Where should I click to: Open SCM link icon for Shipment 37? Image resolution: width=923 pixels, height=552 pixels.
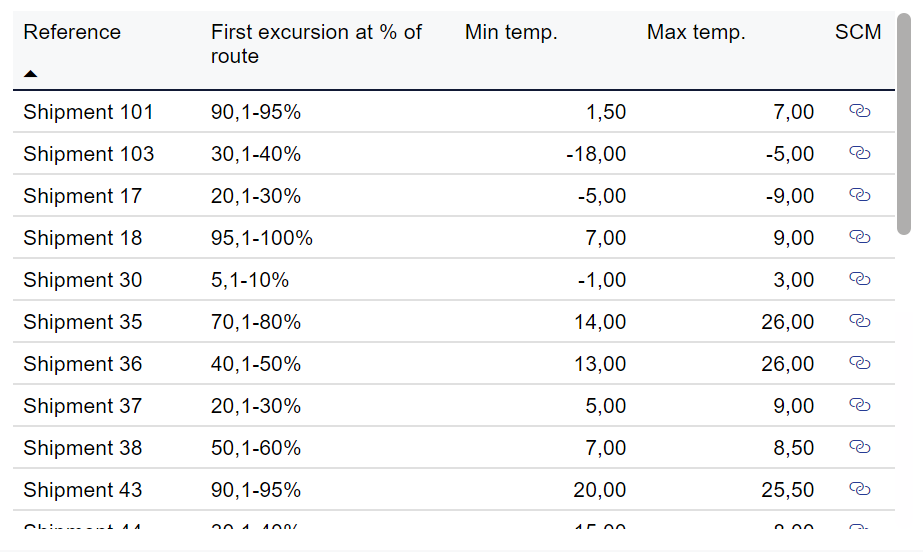tap(859, 405)
